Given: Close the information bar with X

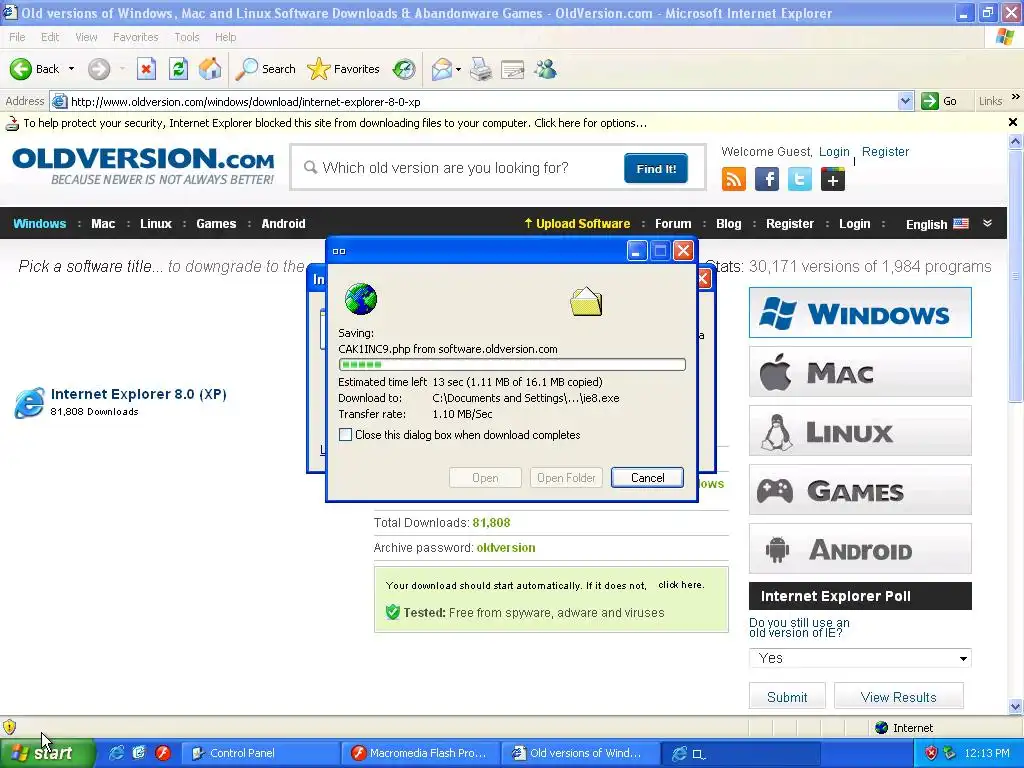Looking at the screenshot, I should pyautogui.click(x=1013, y=122).
